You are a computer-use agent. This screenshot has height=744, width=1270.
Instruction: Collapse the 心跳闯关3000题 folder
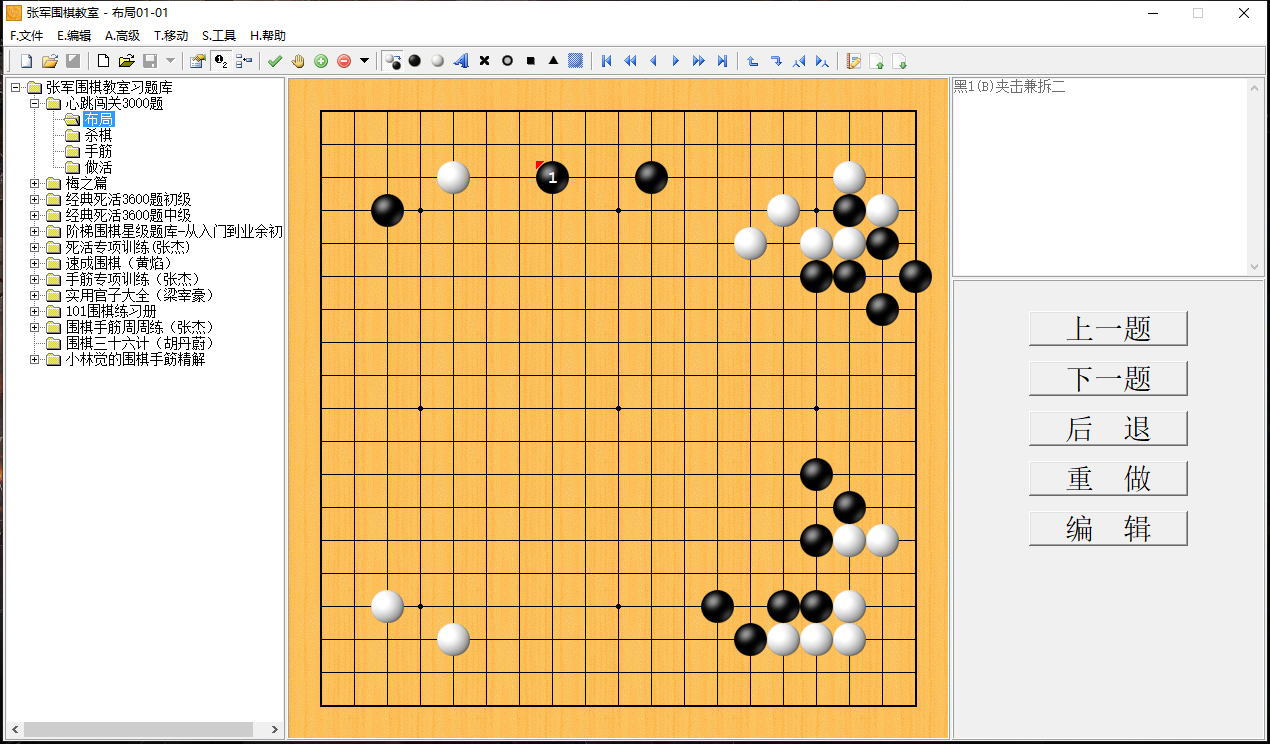35,103
